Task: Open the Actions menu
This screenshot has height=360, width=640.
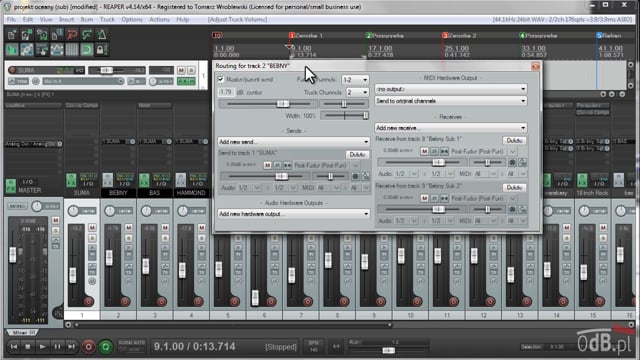Action: pyautogui.click(x=159, y=20)
